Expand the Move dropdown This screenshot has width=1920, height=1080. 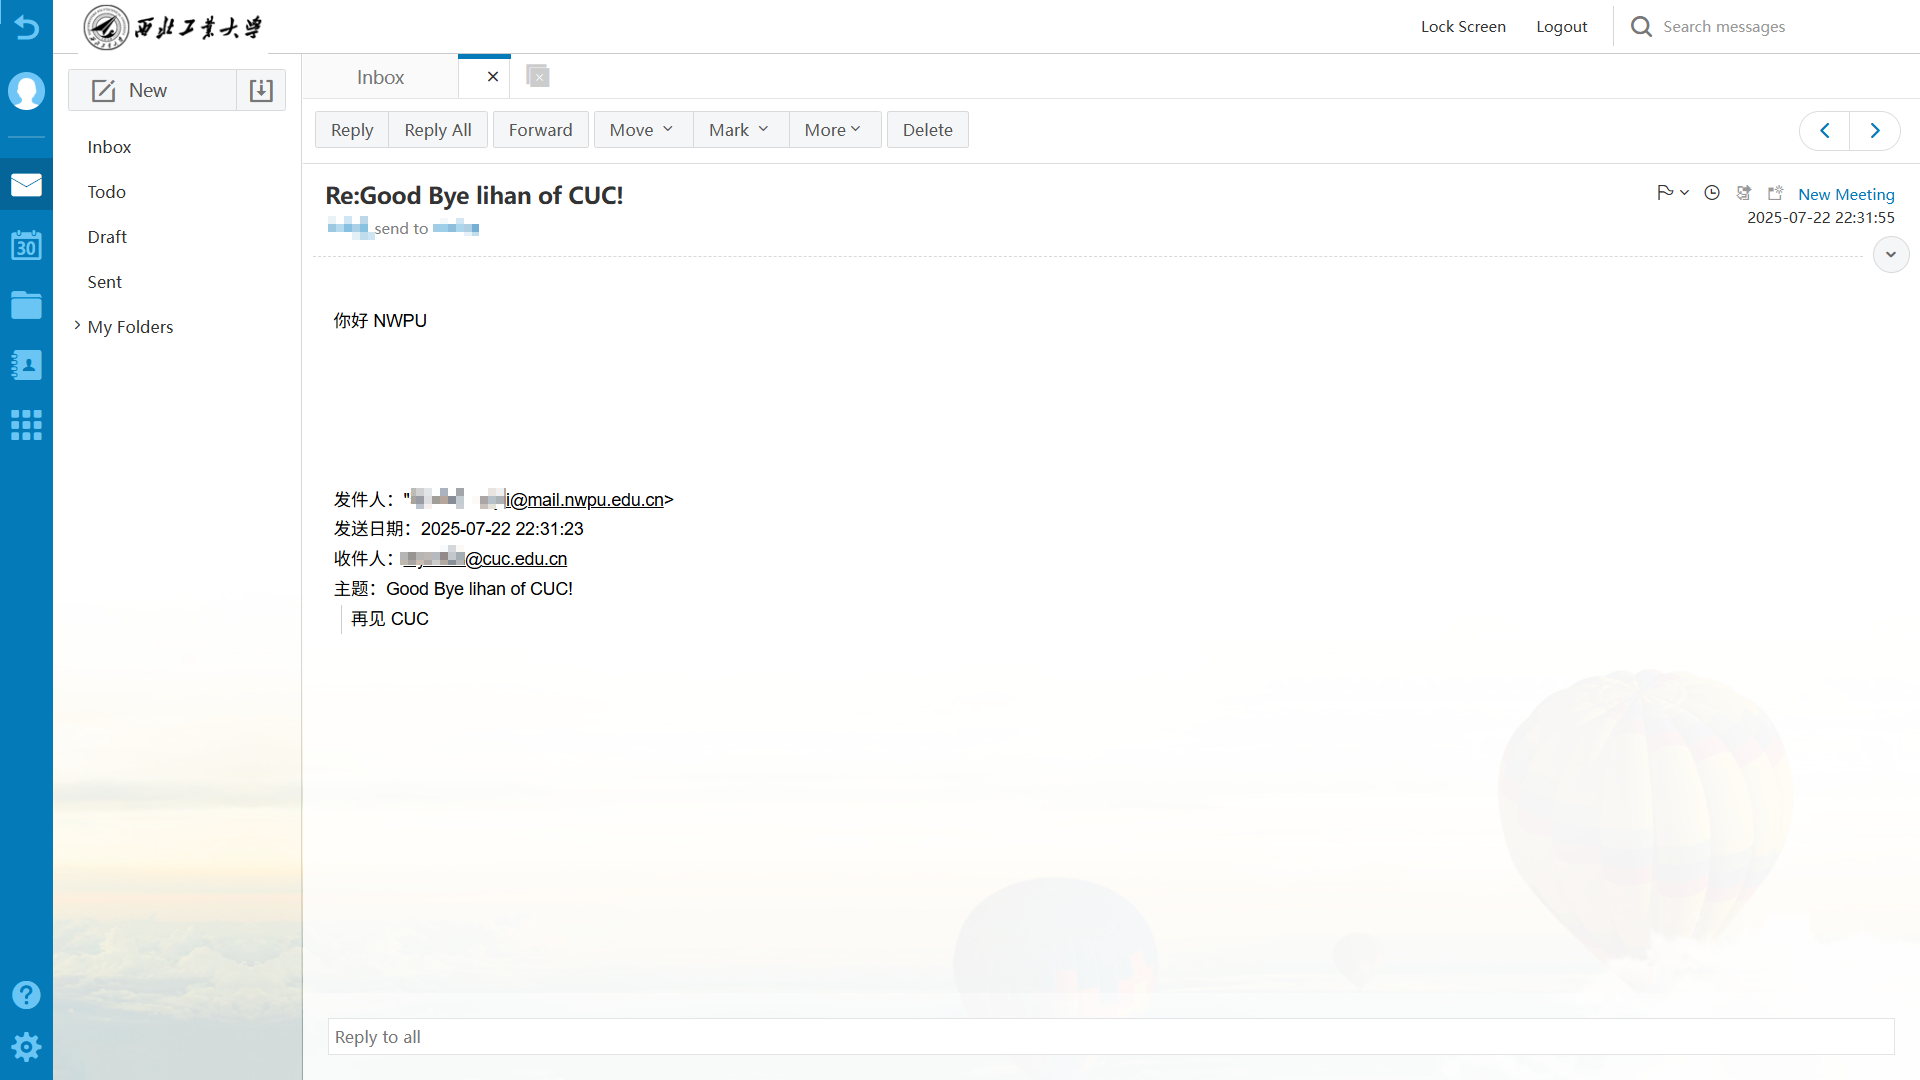pos(642,130)
